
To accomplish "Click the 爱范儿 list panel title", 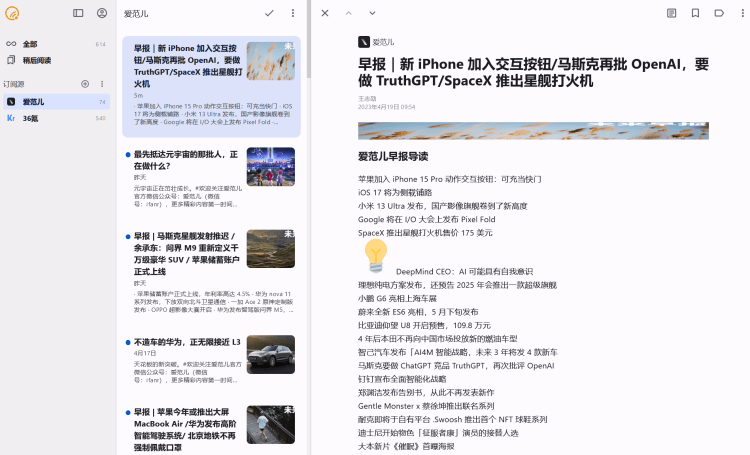I will point(136,13).
